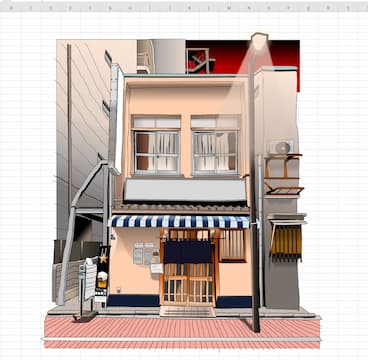Select column D header
Screen dimensions: 368x360
coord(51,7)
